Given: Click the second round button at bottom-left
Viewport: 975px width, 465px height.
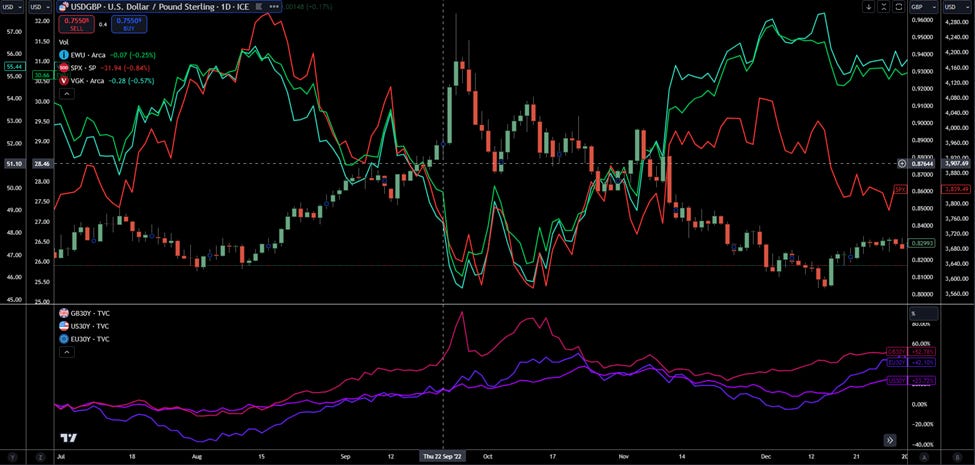Looking at the screenshot, I should coord(40,458).
